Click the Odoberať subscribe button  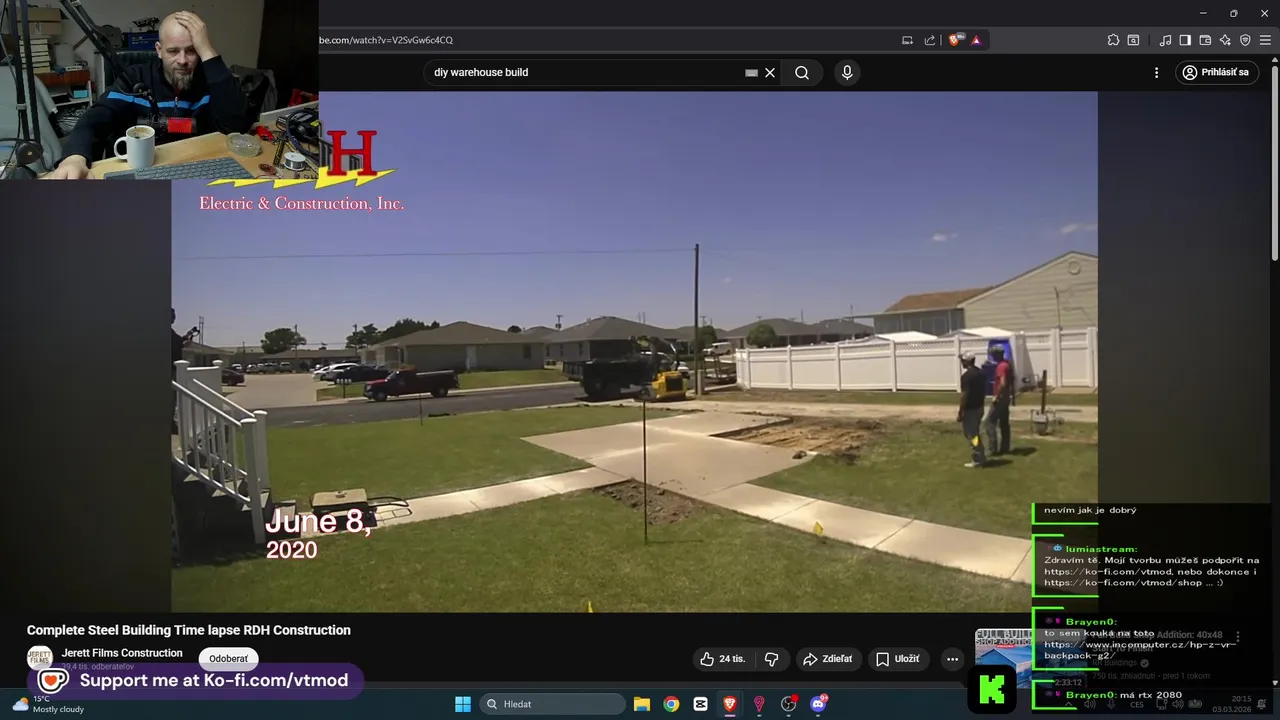click(229, 659)
